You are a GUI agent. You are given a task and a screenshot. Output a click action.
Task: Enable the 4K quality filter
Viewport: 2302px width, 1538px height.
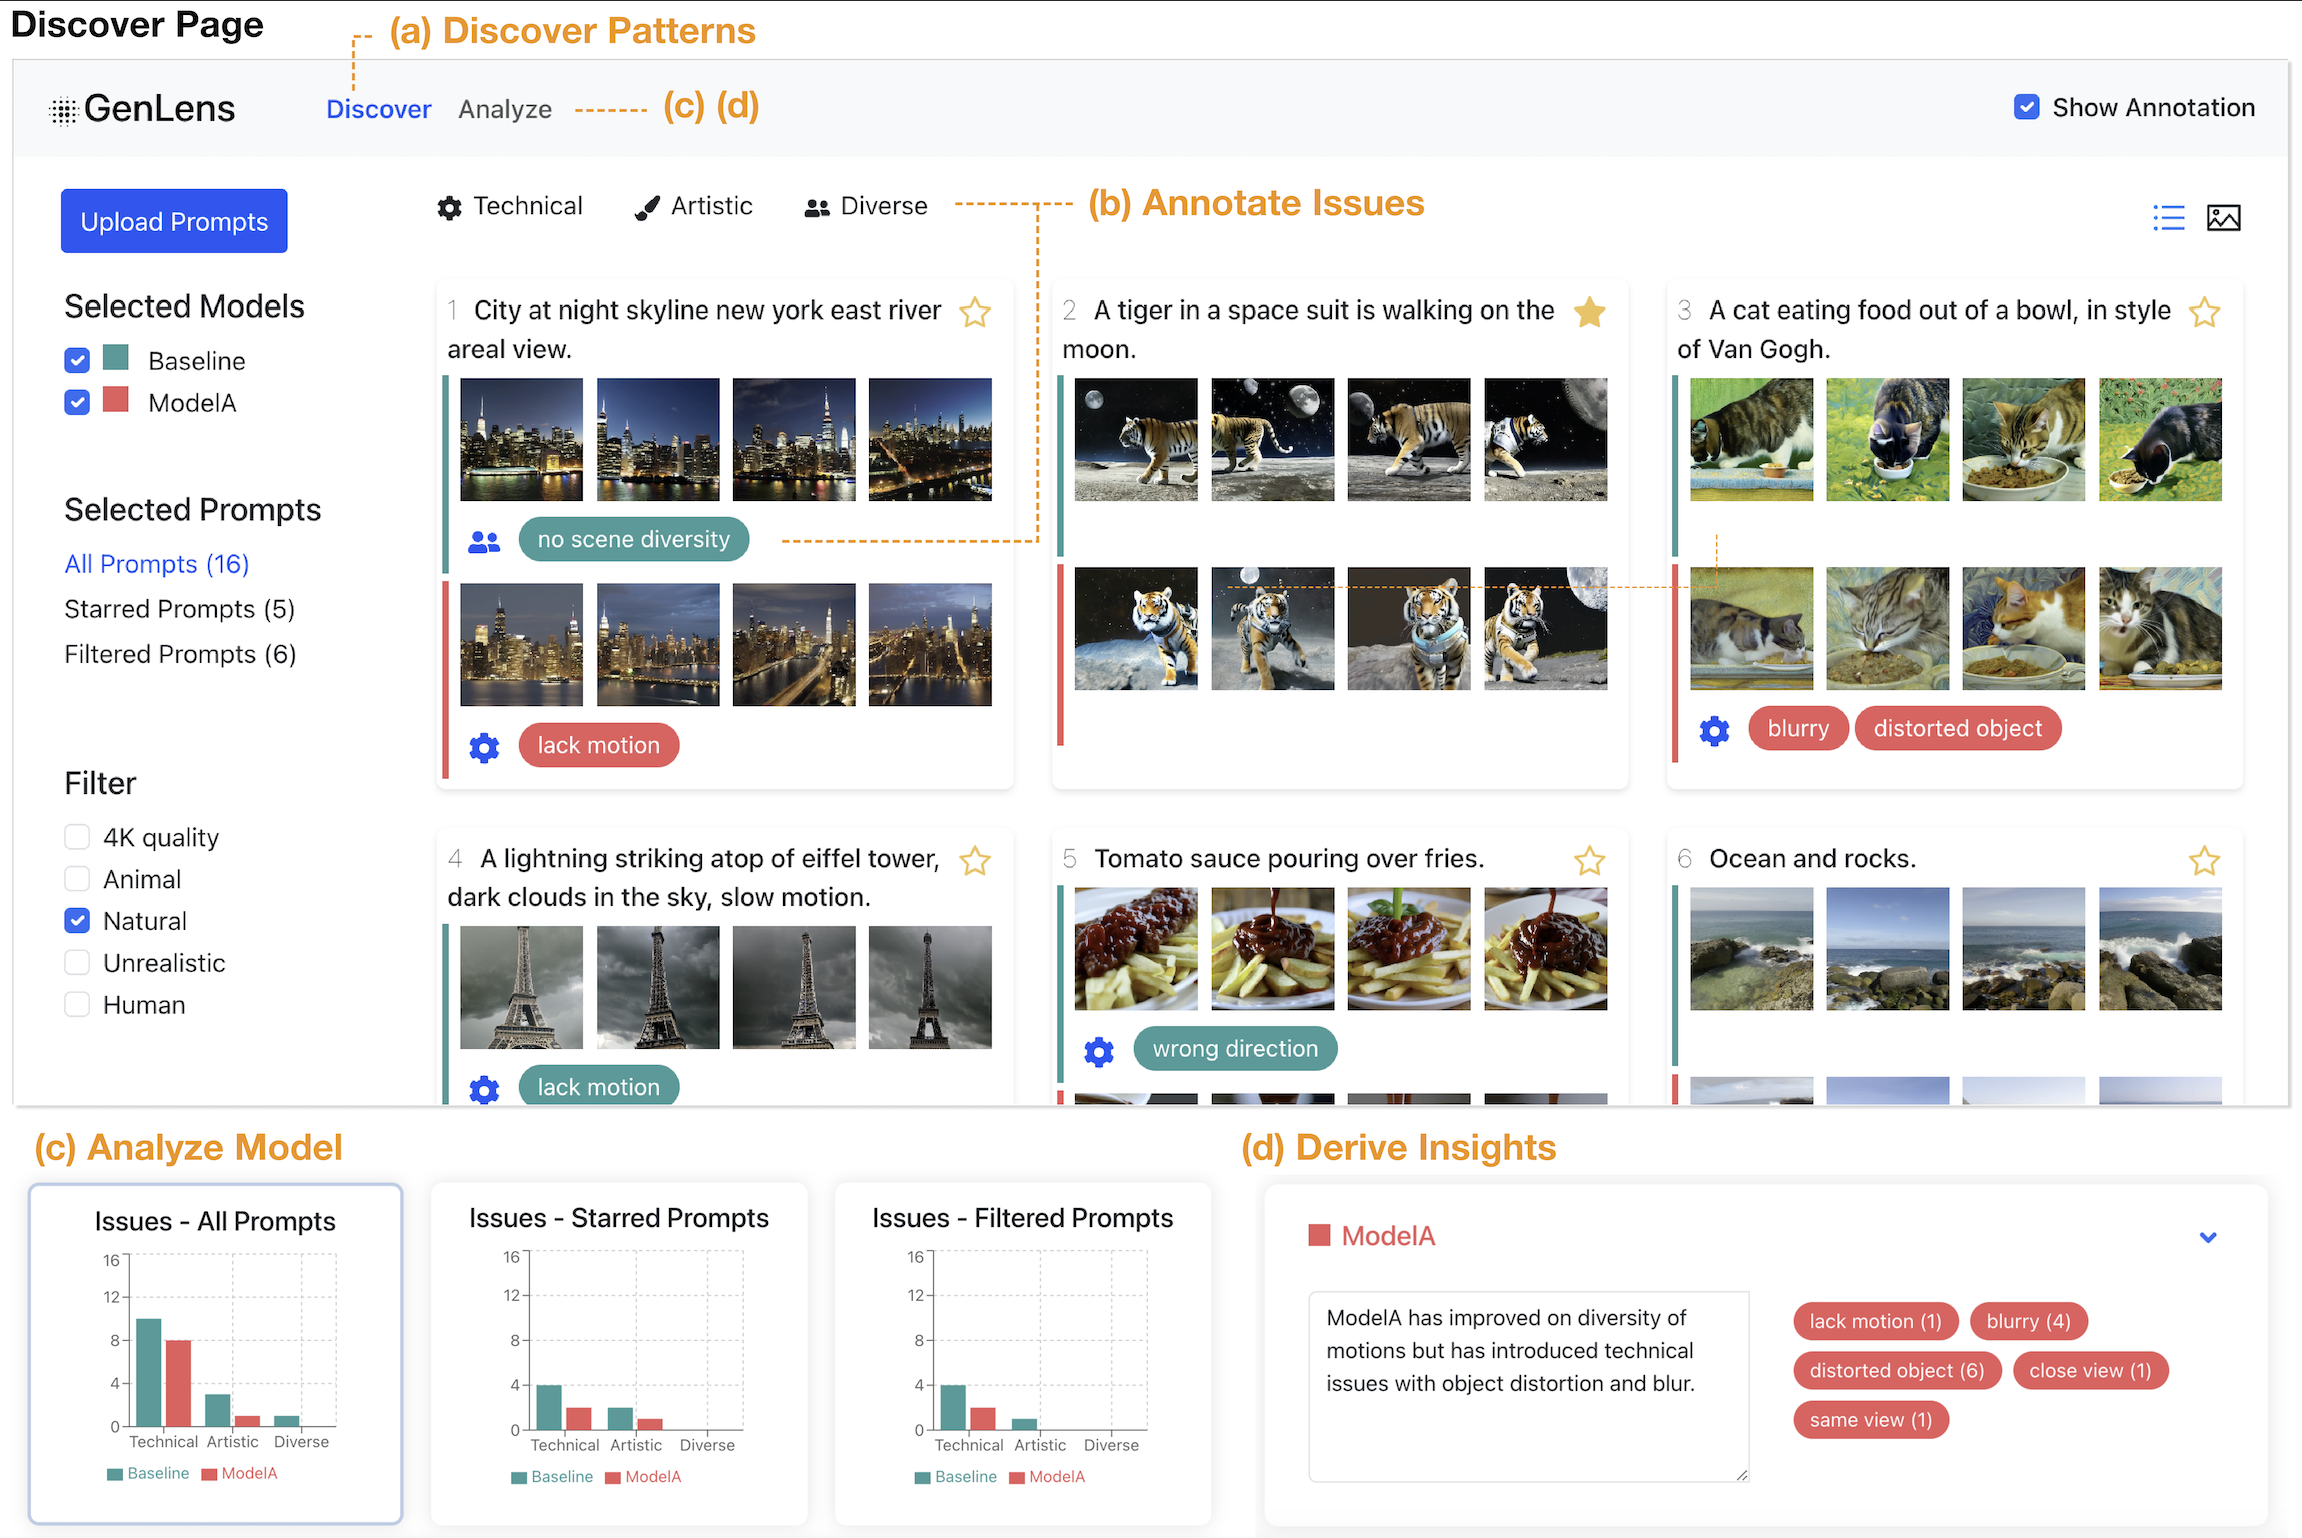[x=77, y=836]
